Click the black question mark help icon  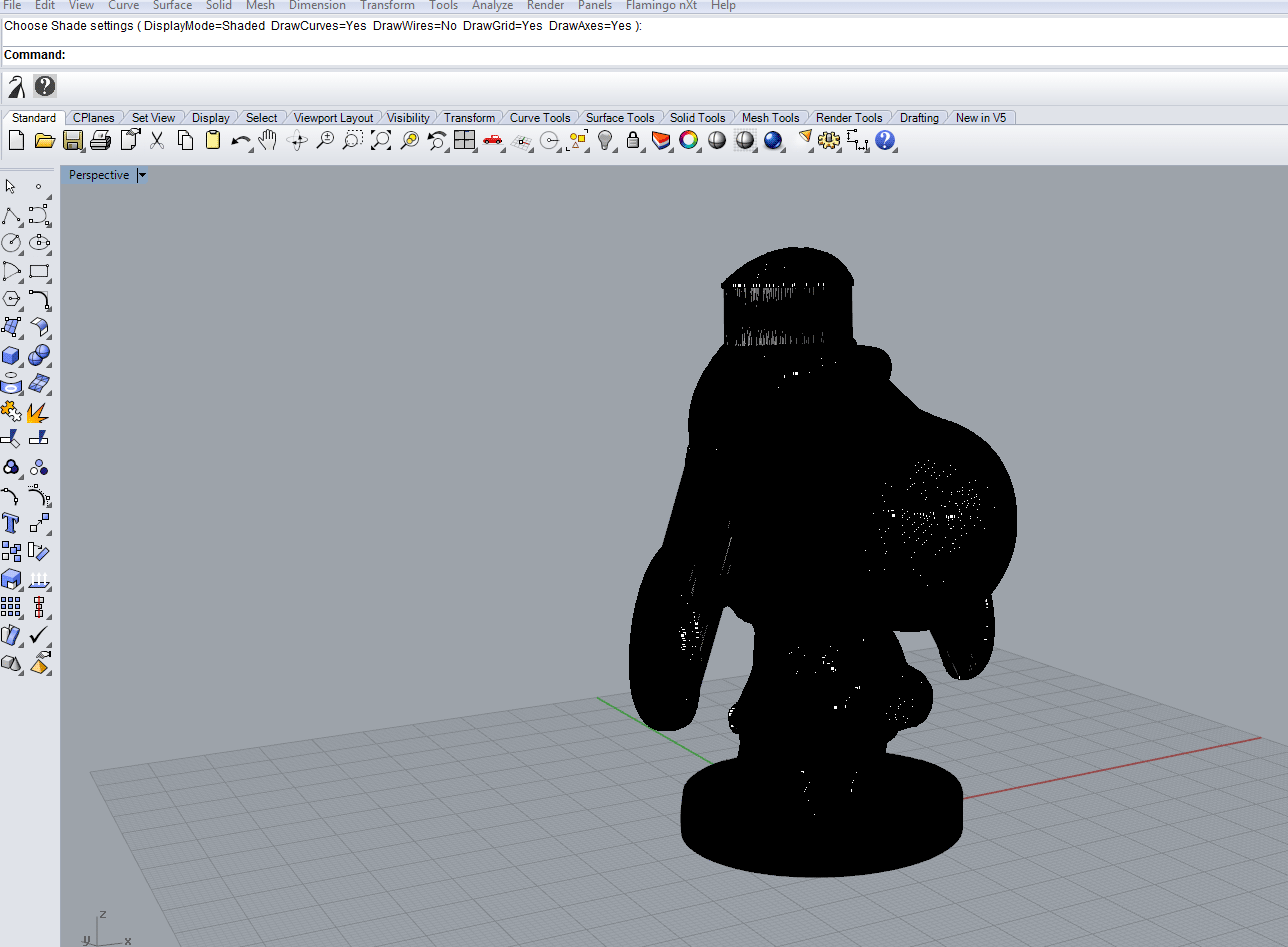(45, 85)
